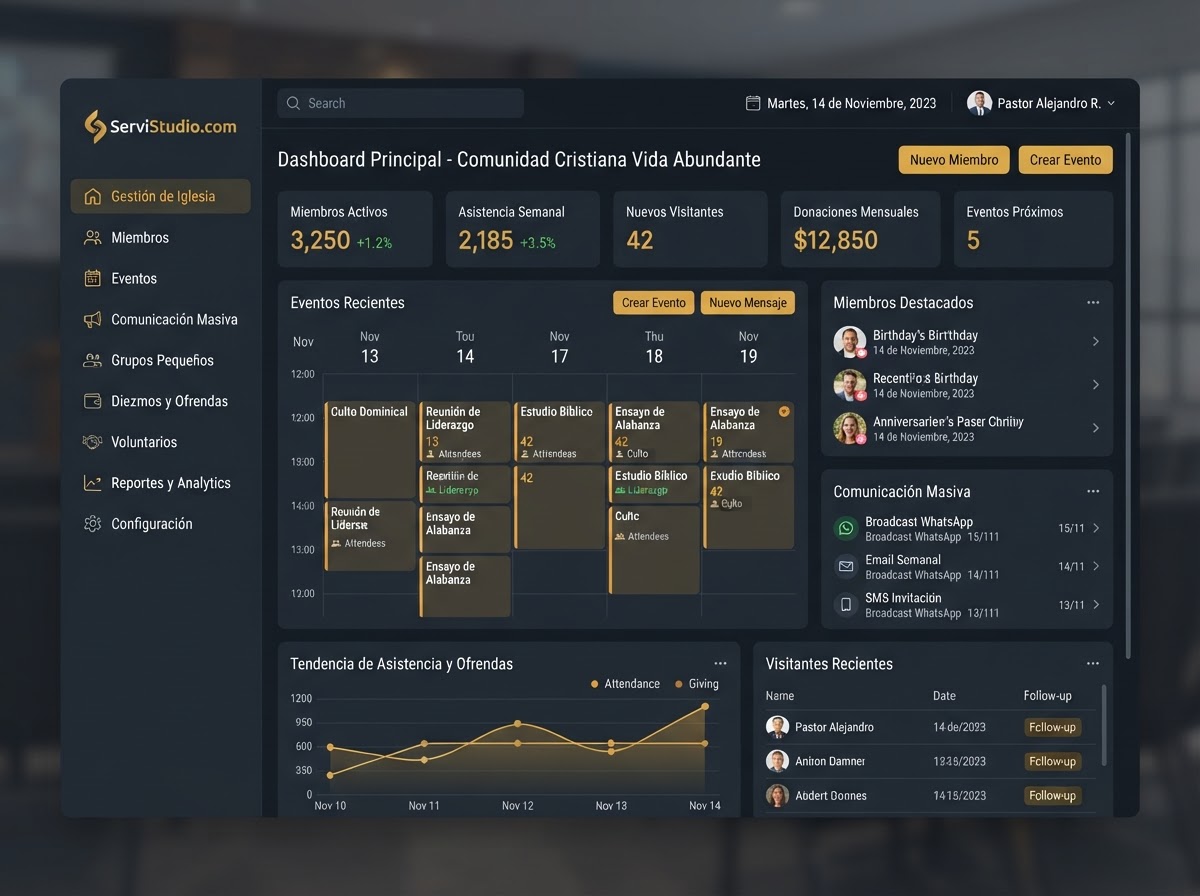Viewport: 1200px width, 896px height.
Task: Click the Nuevo Mensaje button
Action: [x=748, y=303]
